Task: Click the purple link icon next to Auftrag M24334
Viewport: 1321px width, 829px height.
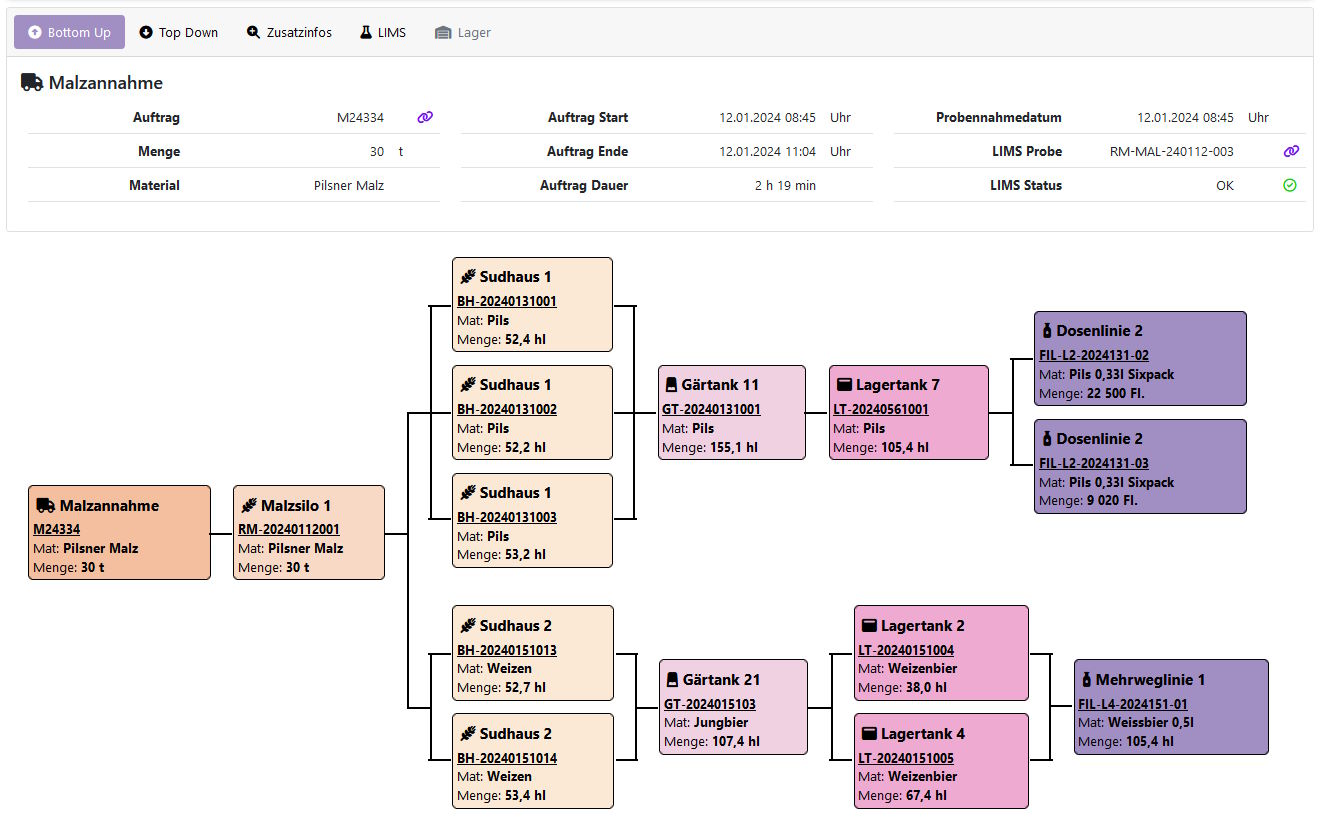Action: click(425, 117)
